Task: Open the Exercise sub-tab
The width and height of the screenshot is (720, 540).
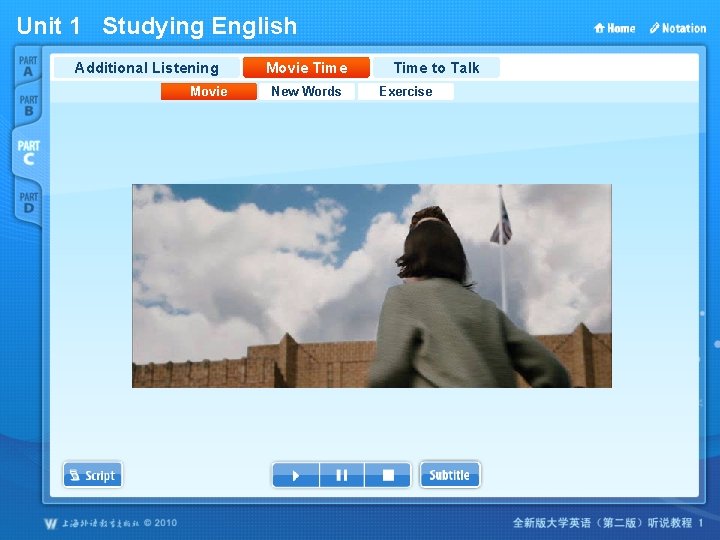Action: tap(405, 91)
